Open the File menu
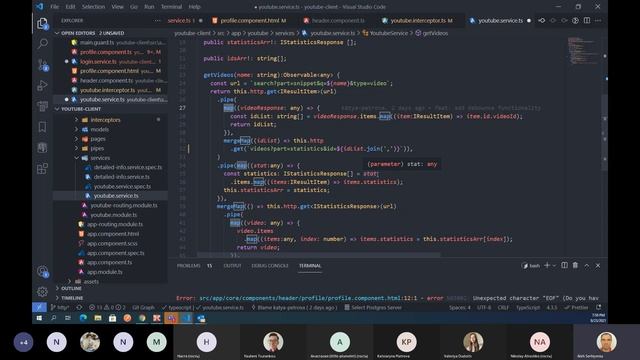Viewport: 640px width, 360px height. (54, 7)
